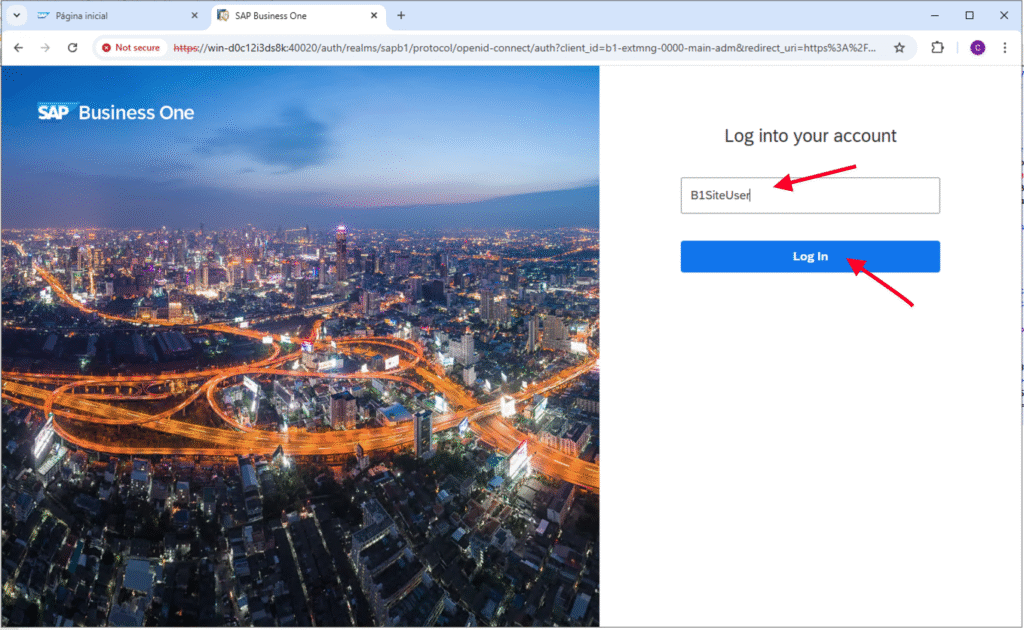Reload the SAP login page

(72, 48)
